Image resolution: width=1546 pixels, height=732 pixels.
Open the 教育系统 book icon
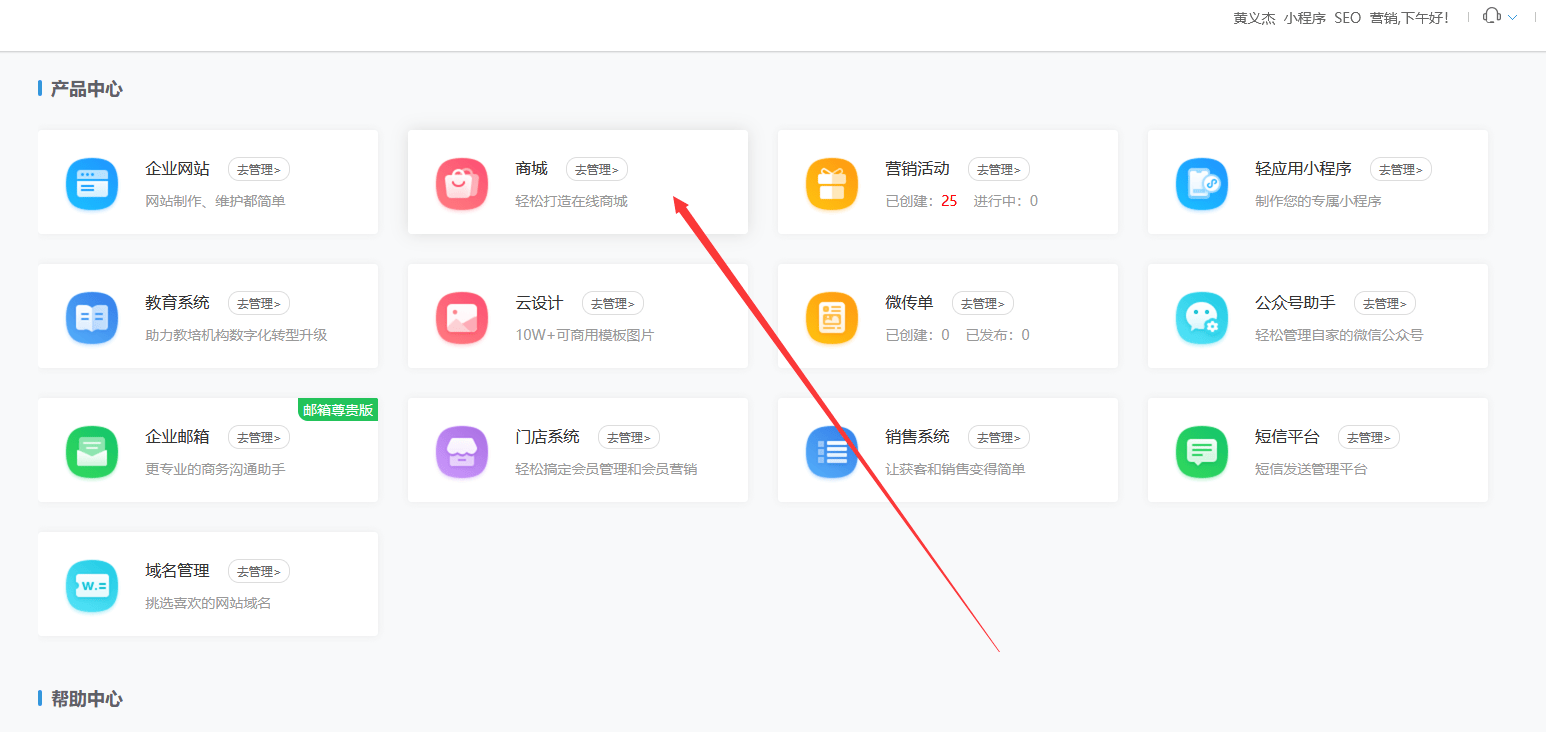point(92,318)
